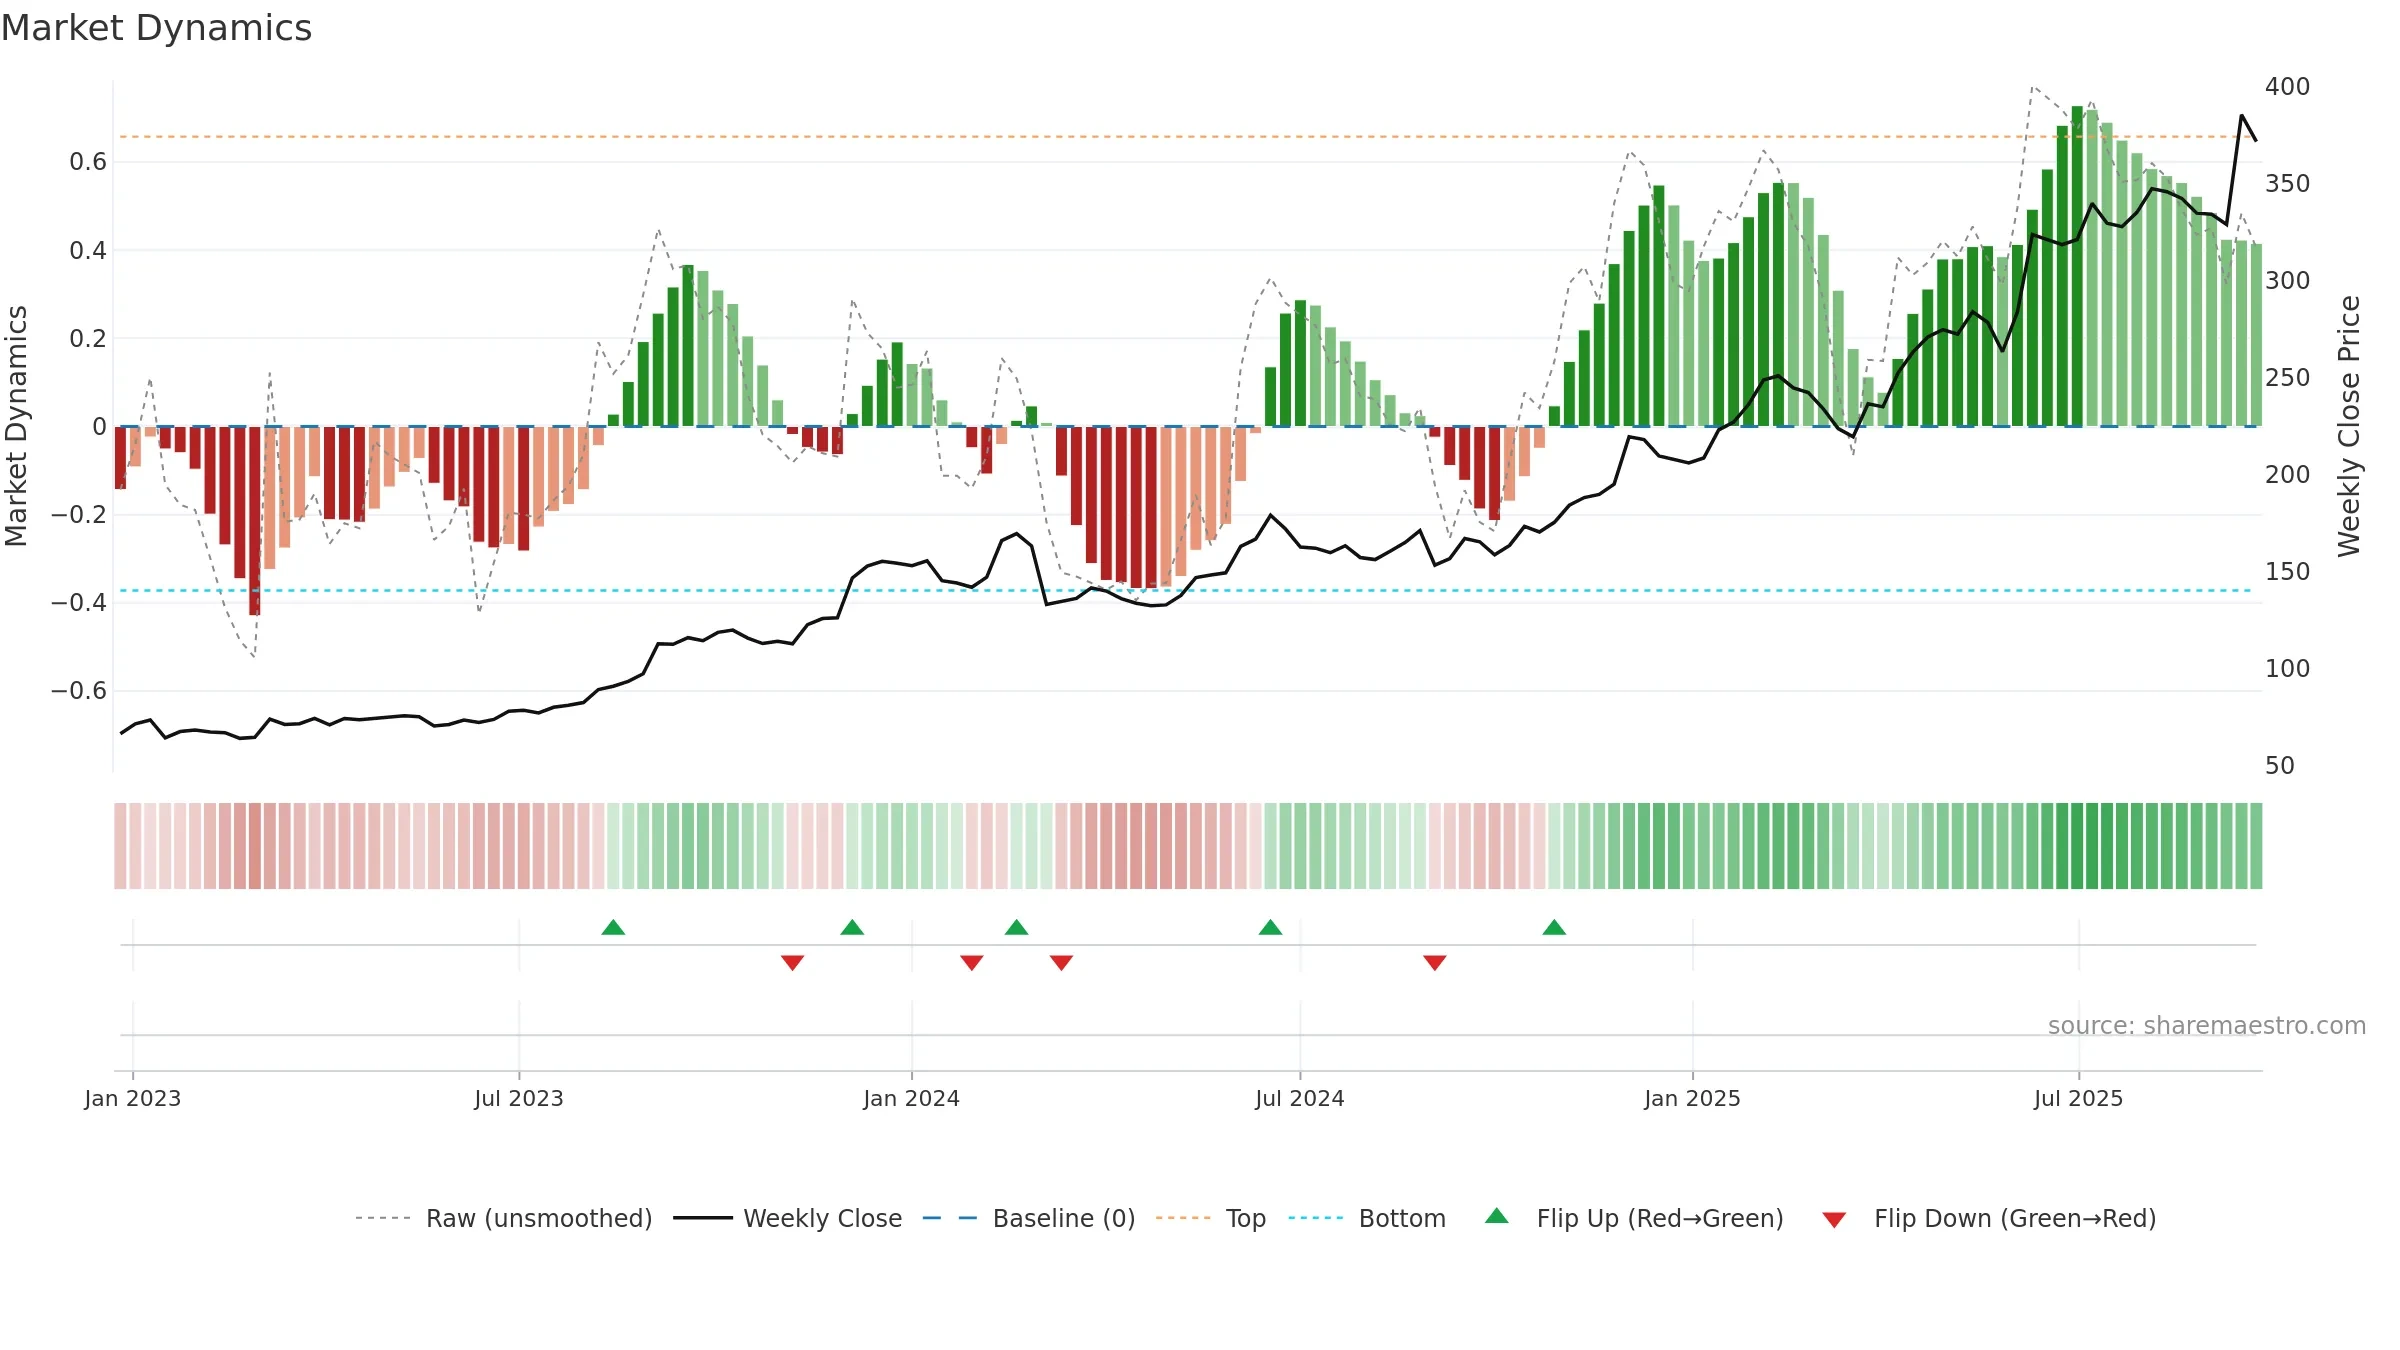Hide the Bottom threshold legend entry
The width and height of the screenshot is (2400, 1350).
point(1366,1218)
